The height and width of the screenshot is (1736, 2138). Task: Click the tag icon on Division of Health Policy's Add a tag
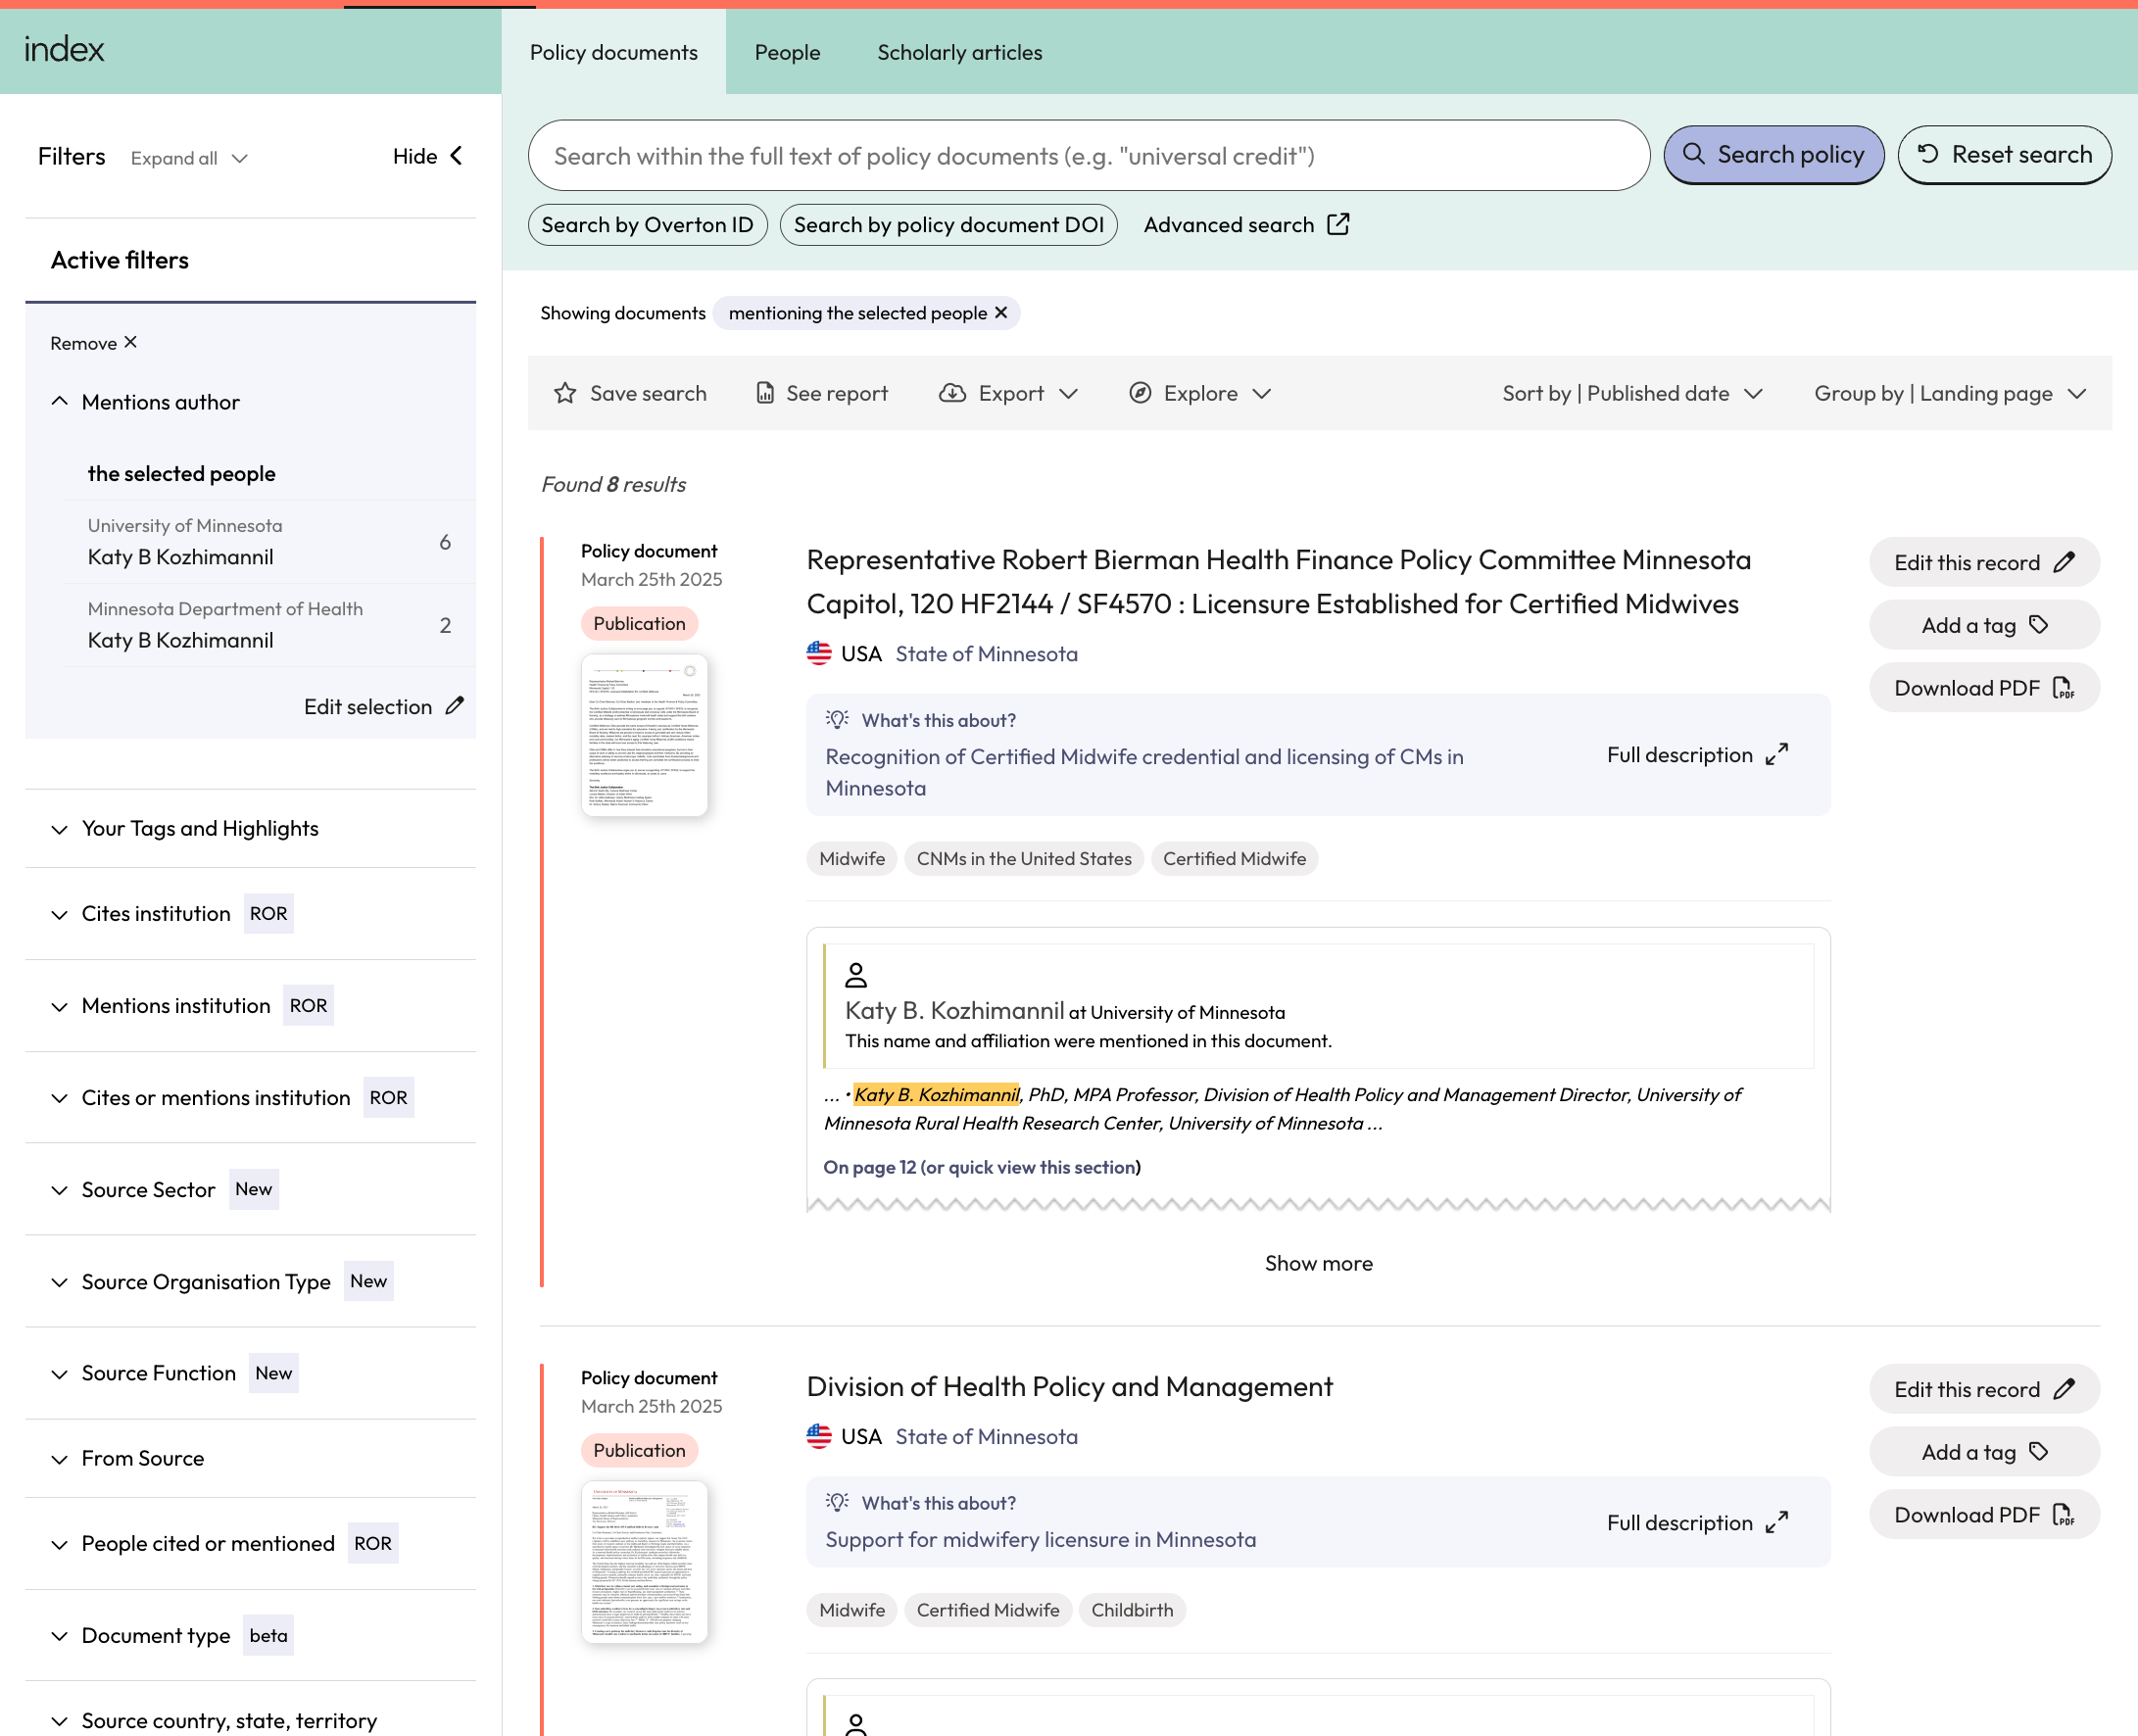point(2038,1452)
